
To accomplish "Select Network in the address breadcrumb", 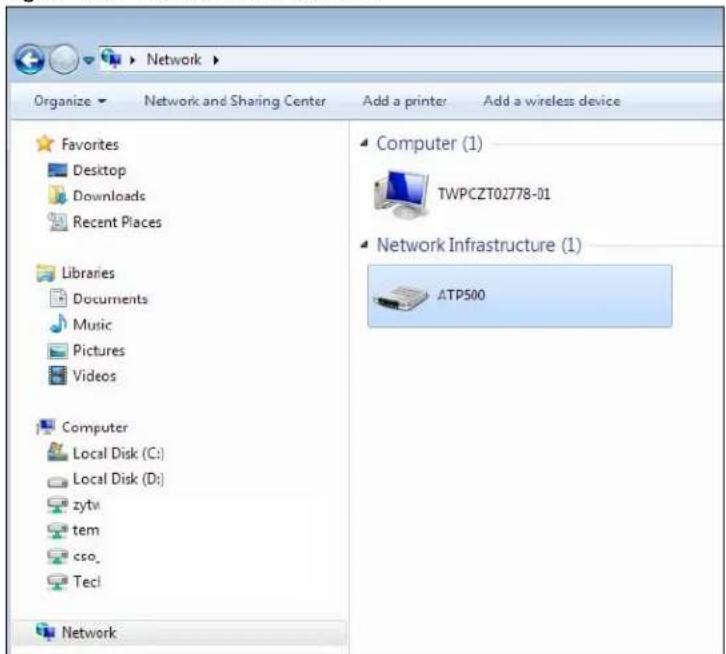I will click(x=174, y=59).
